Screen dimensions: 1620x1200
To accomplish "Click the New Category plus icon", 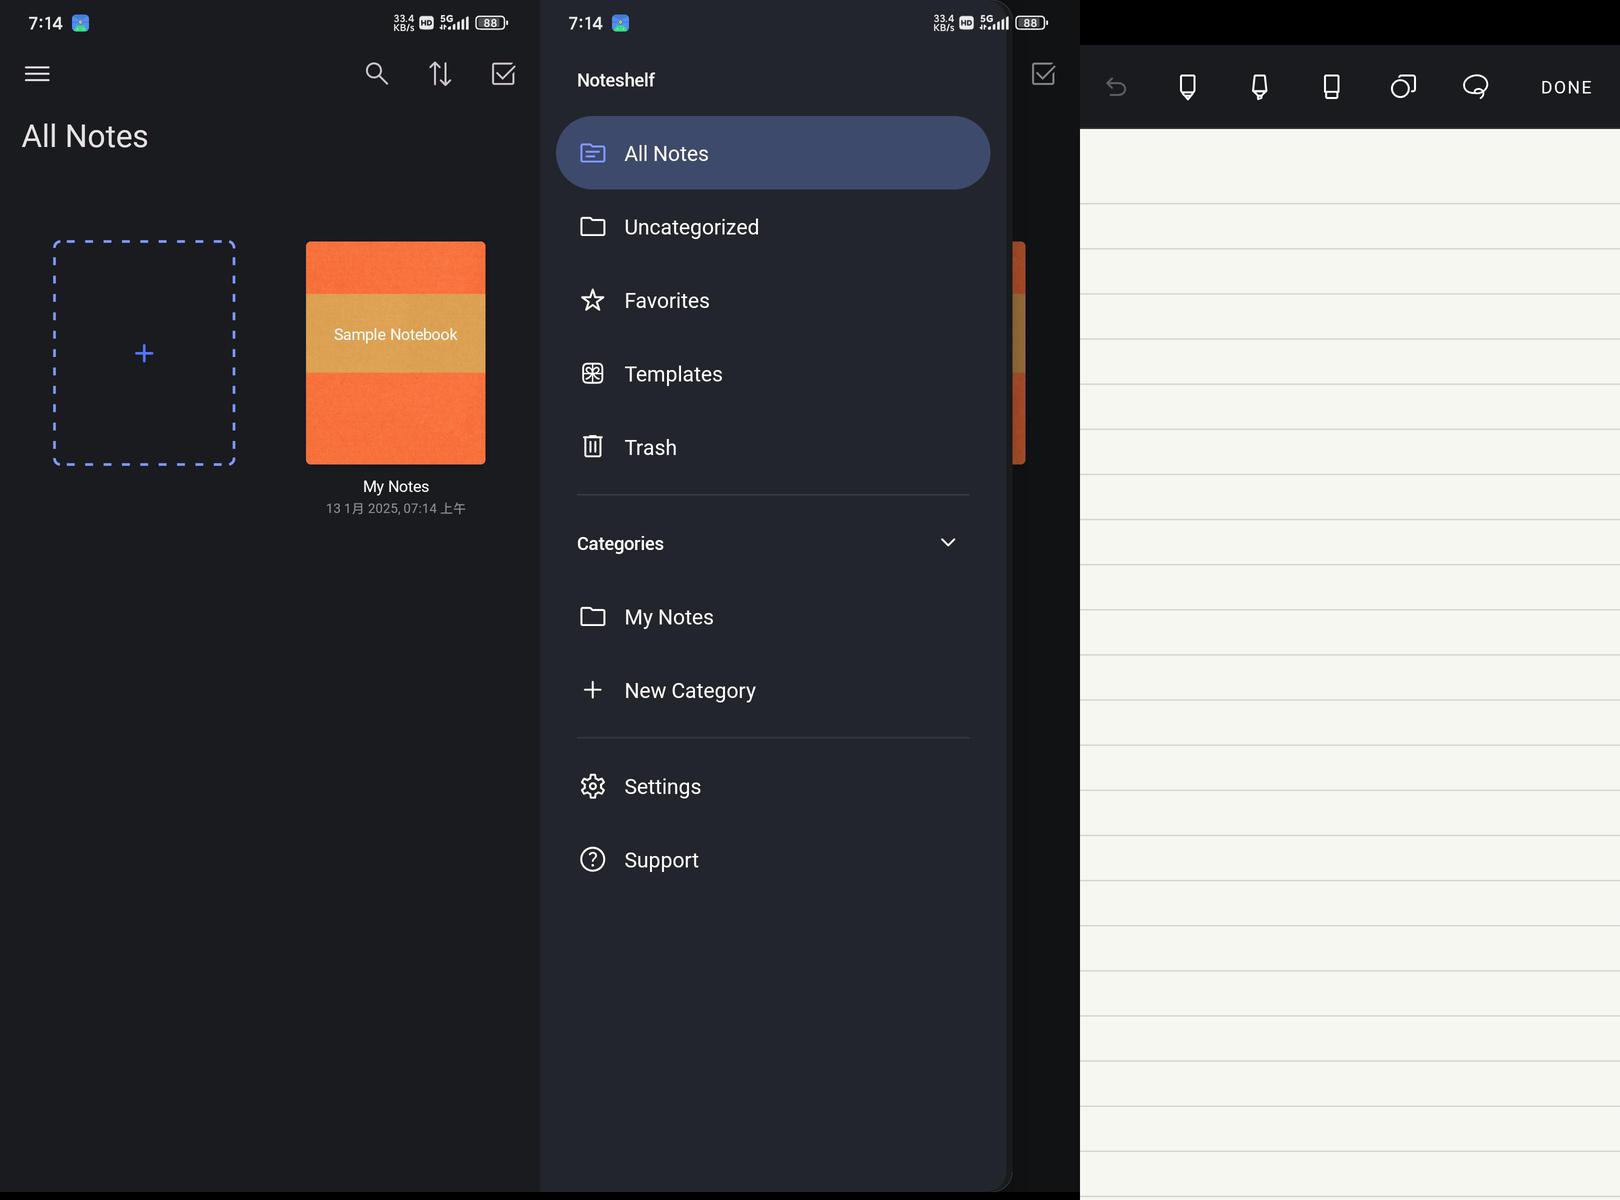I will point(593,690).
